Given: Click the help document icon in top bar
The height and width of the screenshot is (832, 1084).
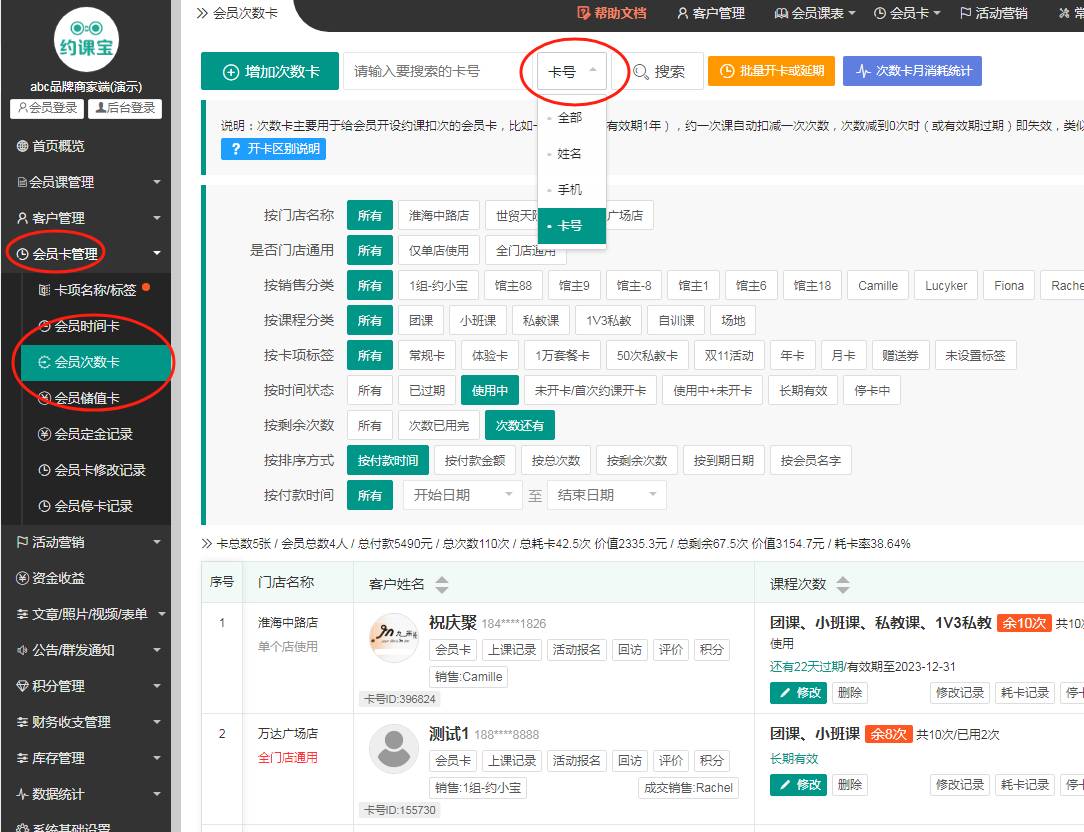Looking at the screenshot, I should pyautogui.click(x=583, y=12).
